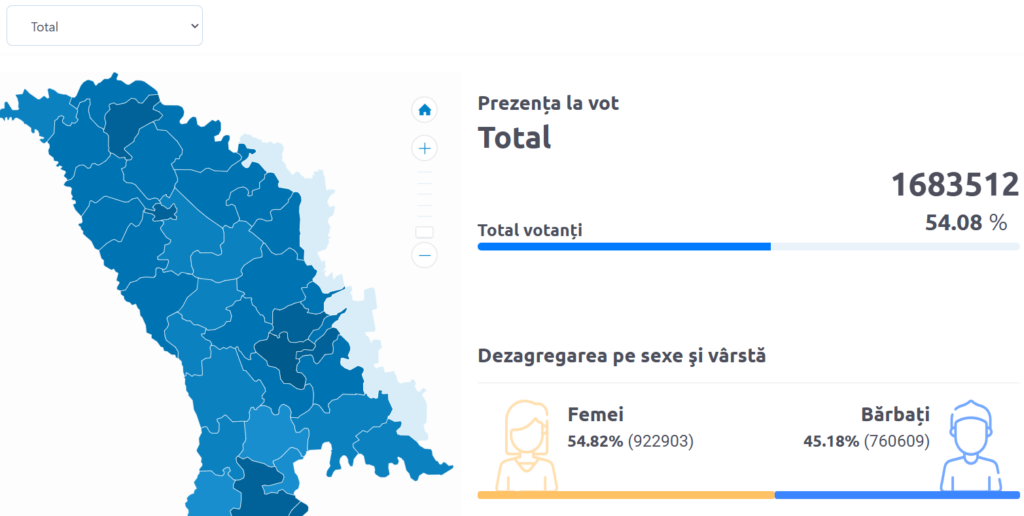Click the small dark district in northwest
The image size is (1024, 516).
point(164,212)
